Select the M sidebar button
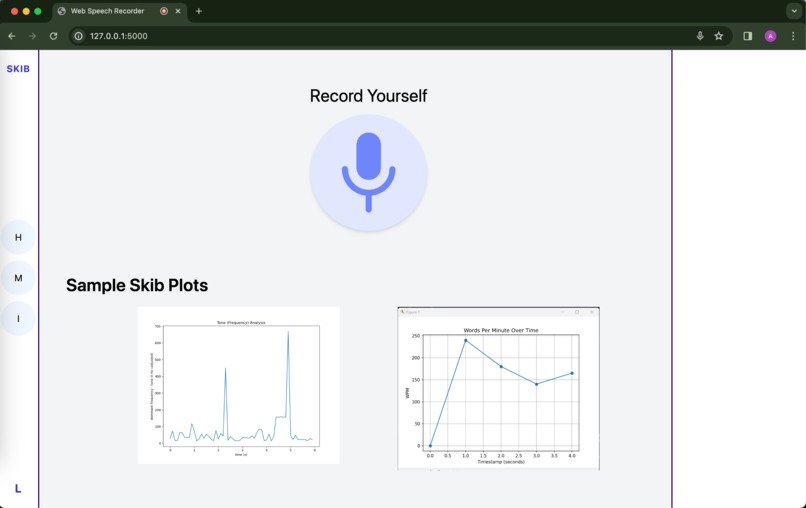 [x=18, y=278]
